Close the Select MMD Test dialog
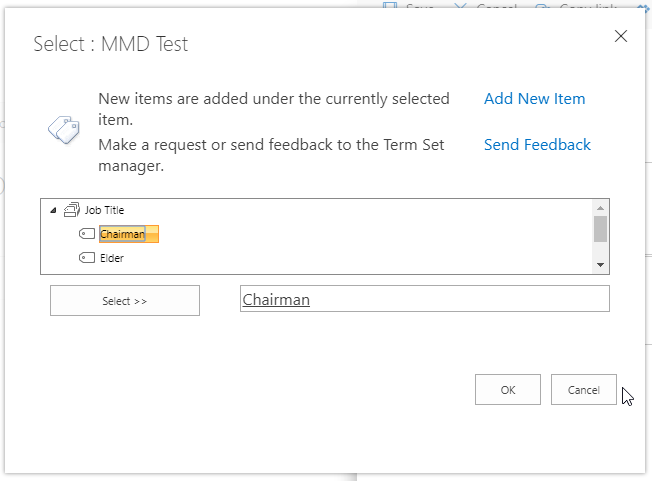This screenshot has height=481, width=652. click(621, 36)
